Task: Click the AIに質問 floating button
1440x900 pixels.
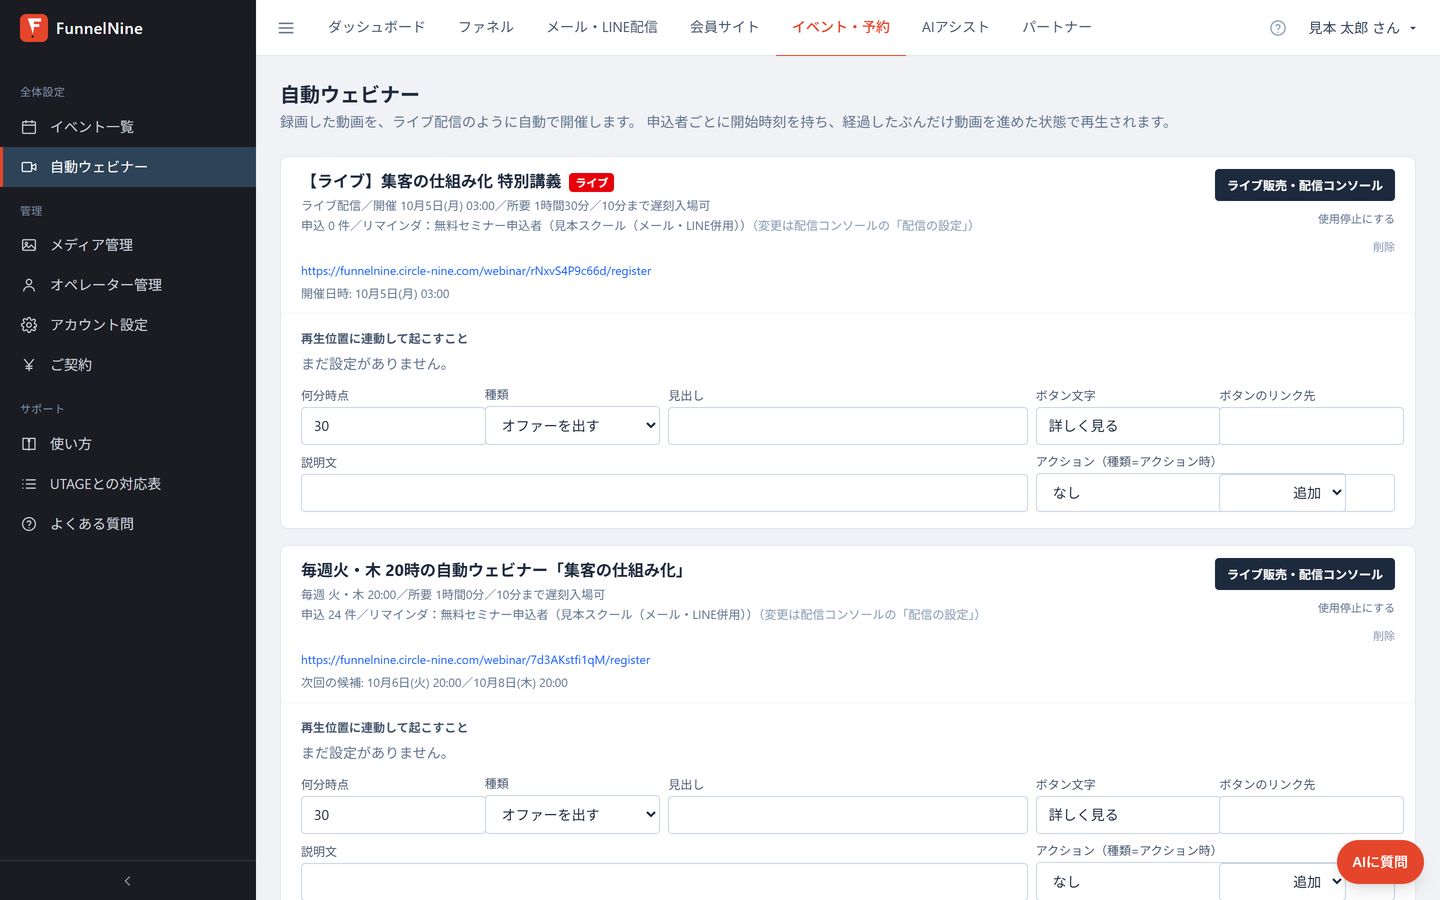Action: [x=1380, y=861]
